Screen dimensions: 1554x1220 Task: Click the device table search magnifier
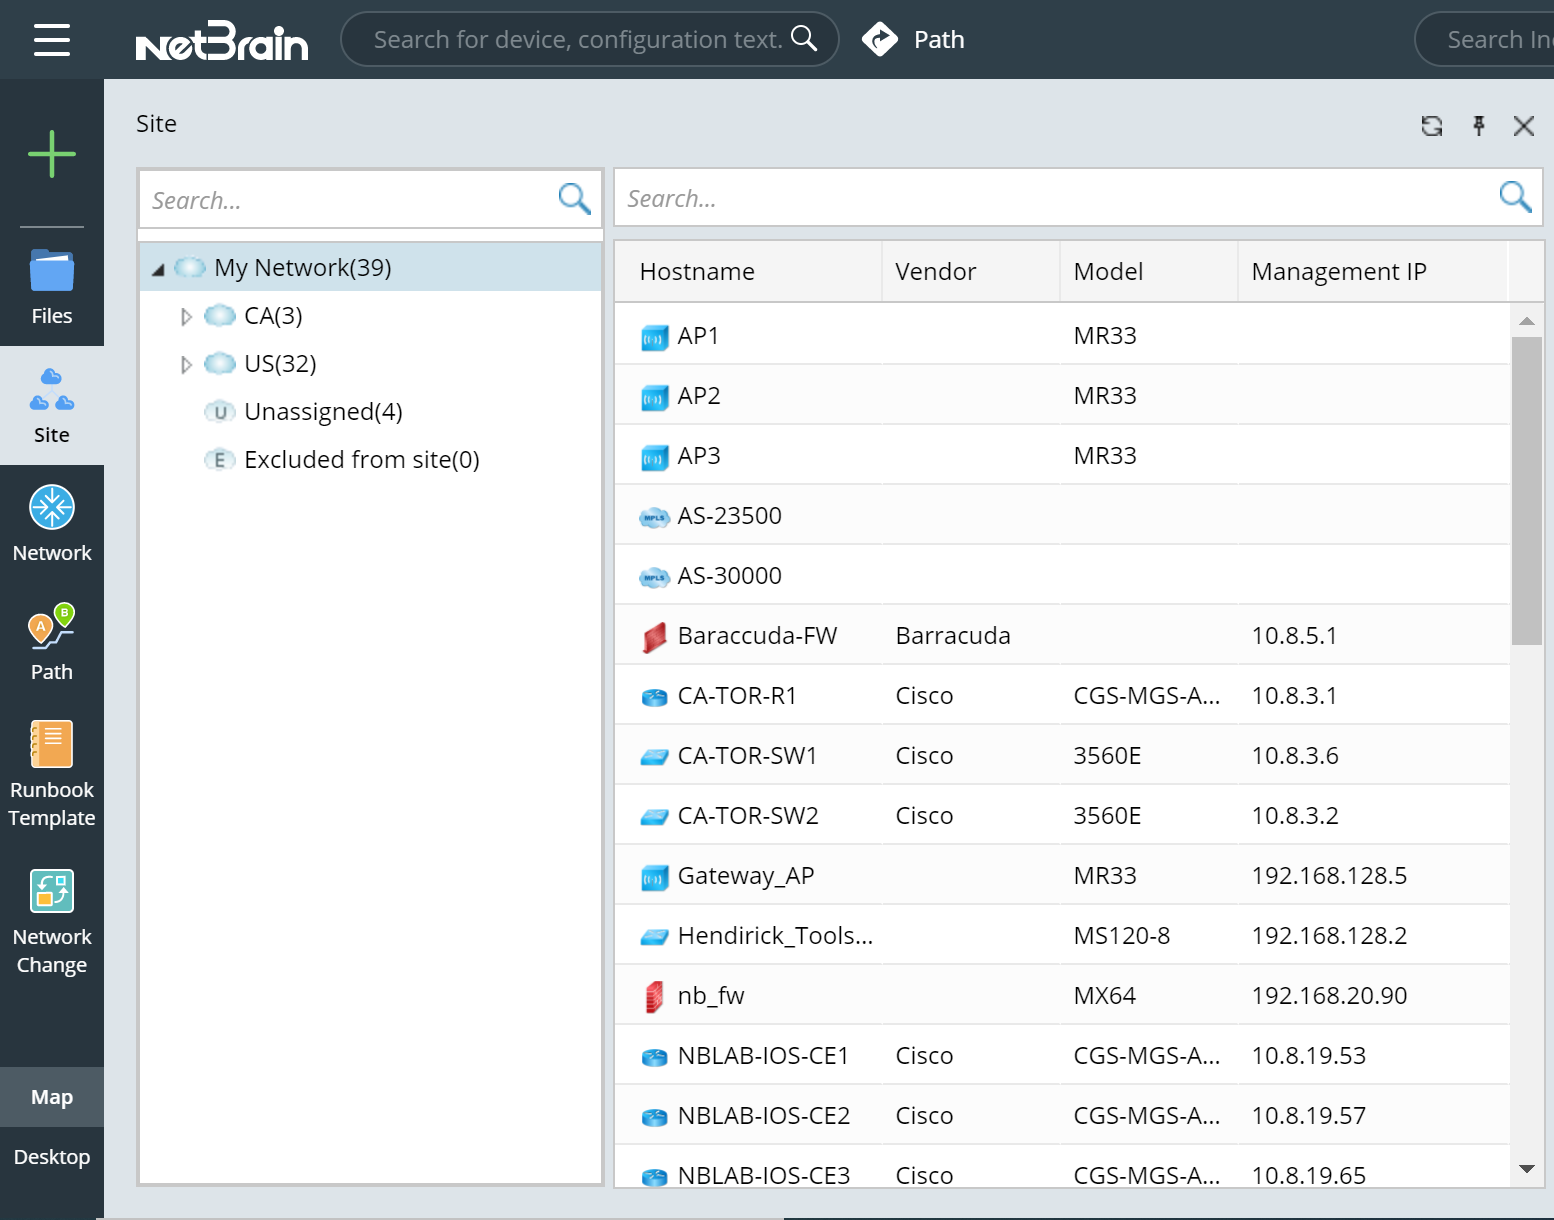(x=1516, y=196)
